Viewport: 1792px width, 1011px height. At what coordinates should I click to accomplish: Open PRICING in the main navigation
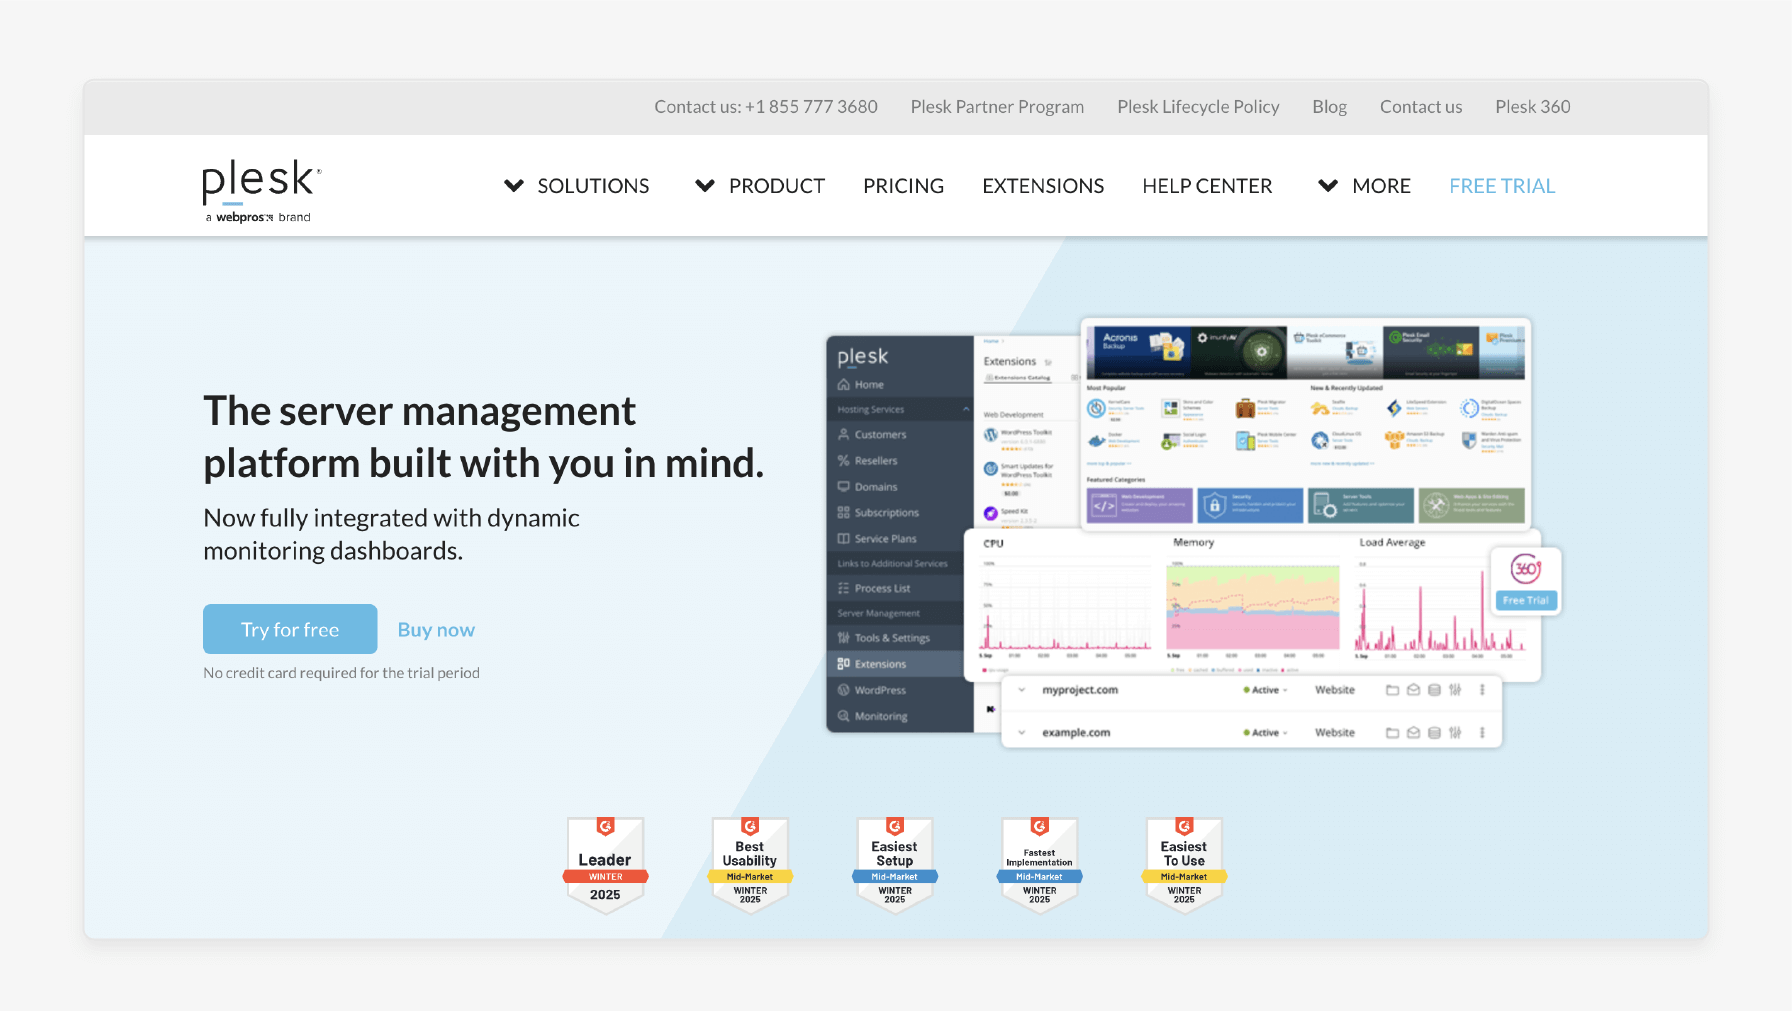904,186
